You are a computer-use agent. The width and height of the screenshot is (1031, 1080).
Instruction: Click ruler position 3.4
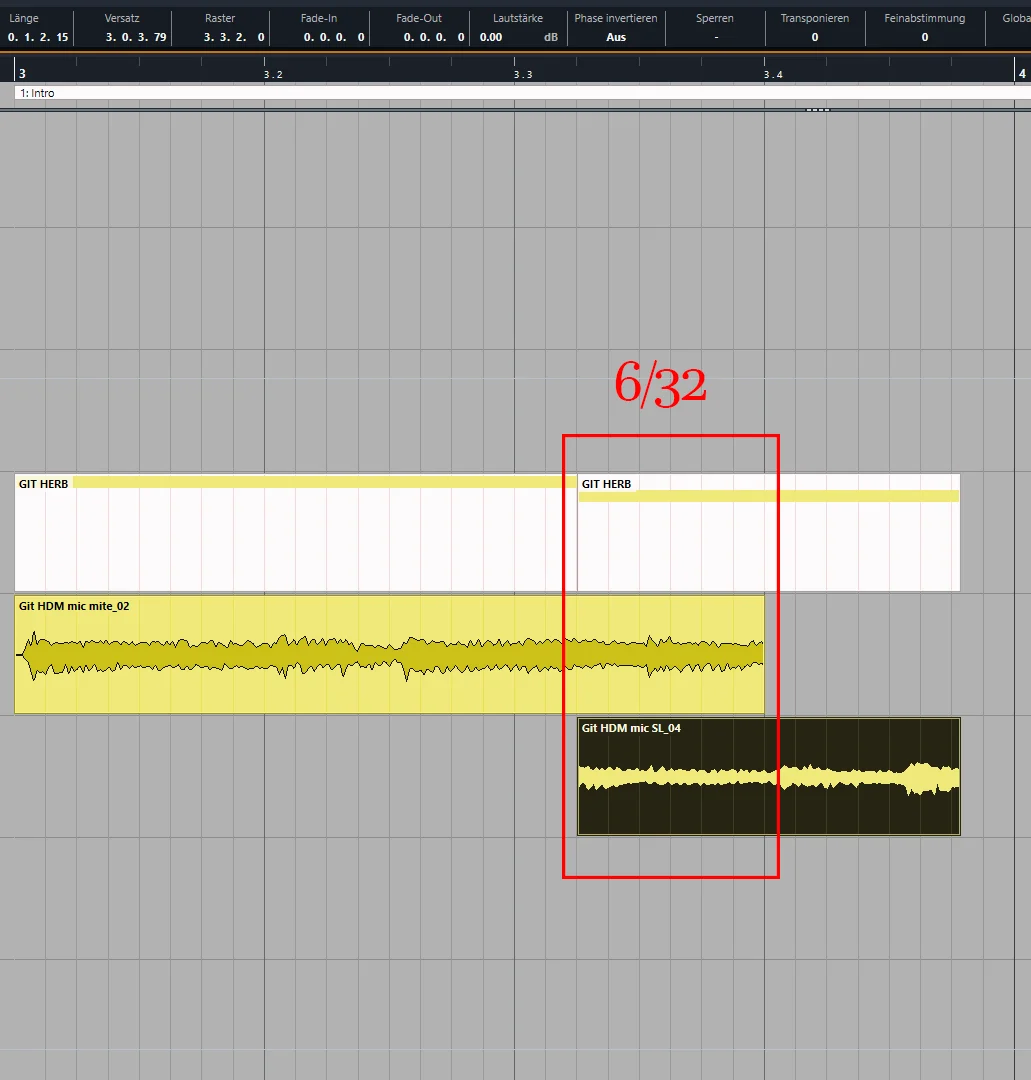(x=773, y=74)
